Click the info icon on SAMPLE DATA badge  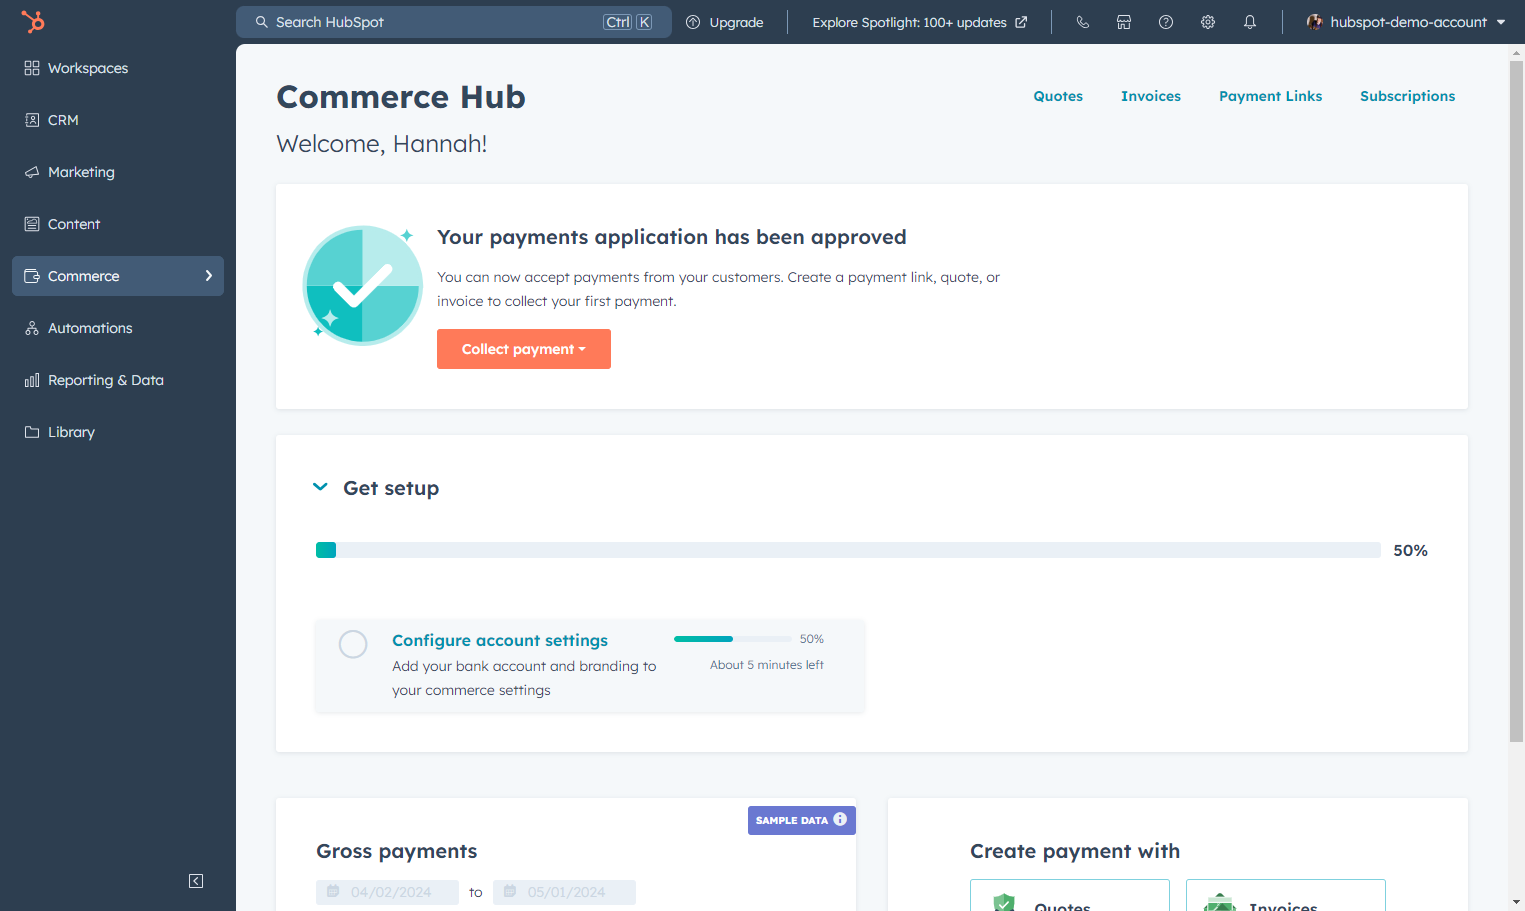click(840, 819)
